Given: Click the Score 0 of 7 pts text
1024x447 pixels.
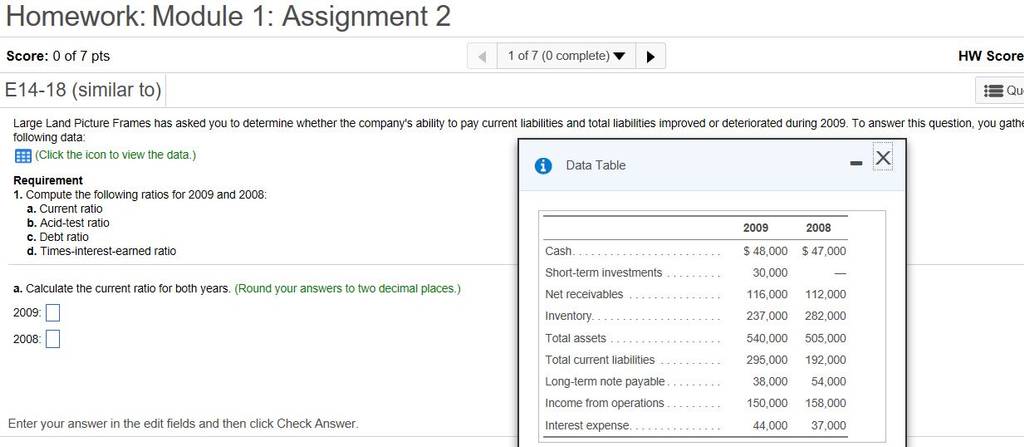Looking at the screenshot, I should click(58, 56).
